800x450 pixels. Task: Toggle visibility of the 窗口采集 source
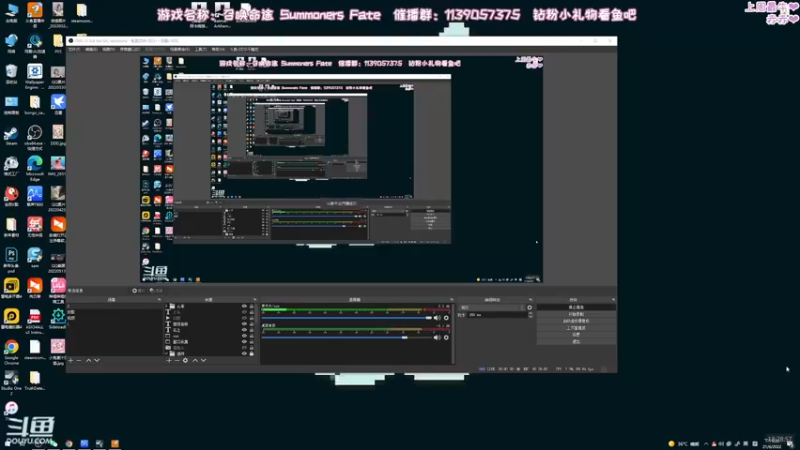(244, 342)
